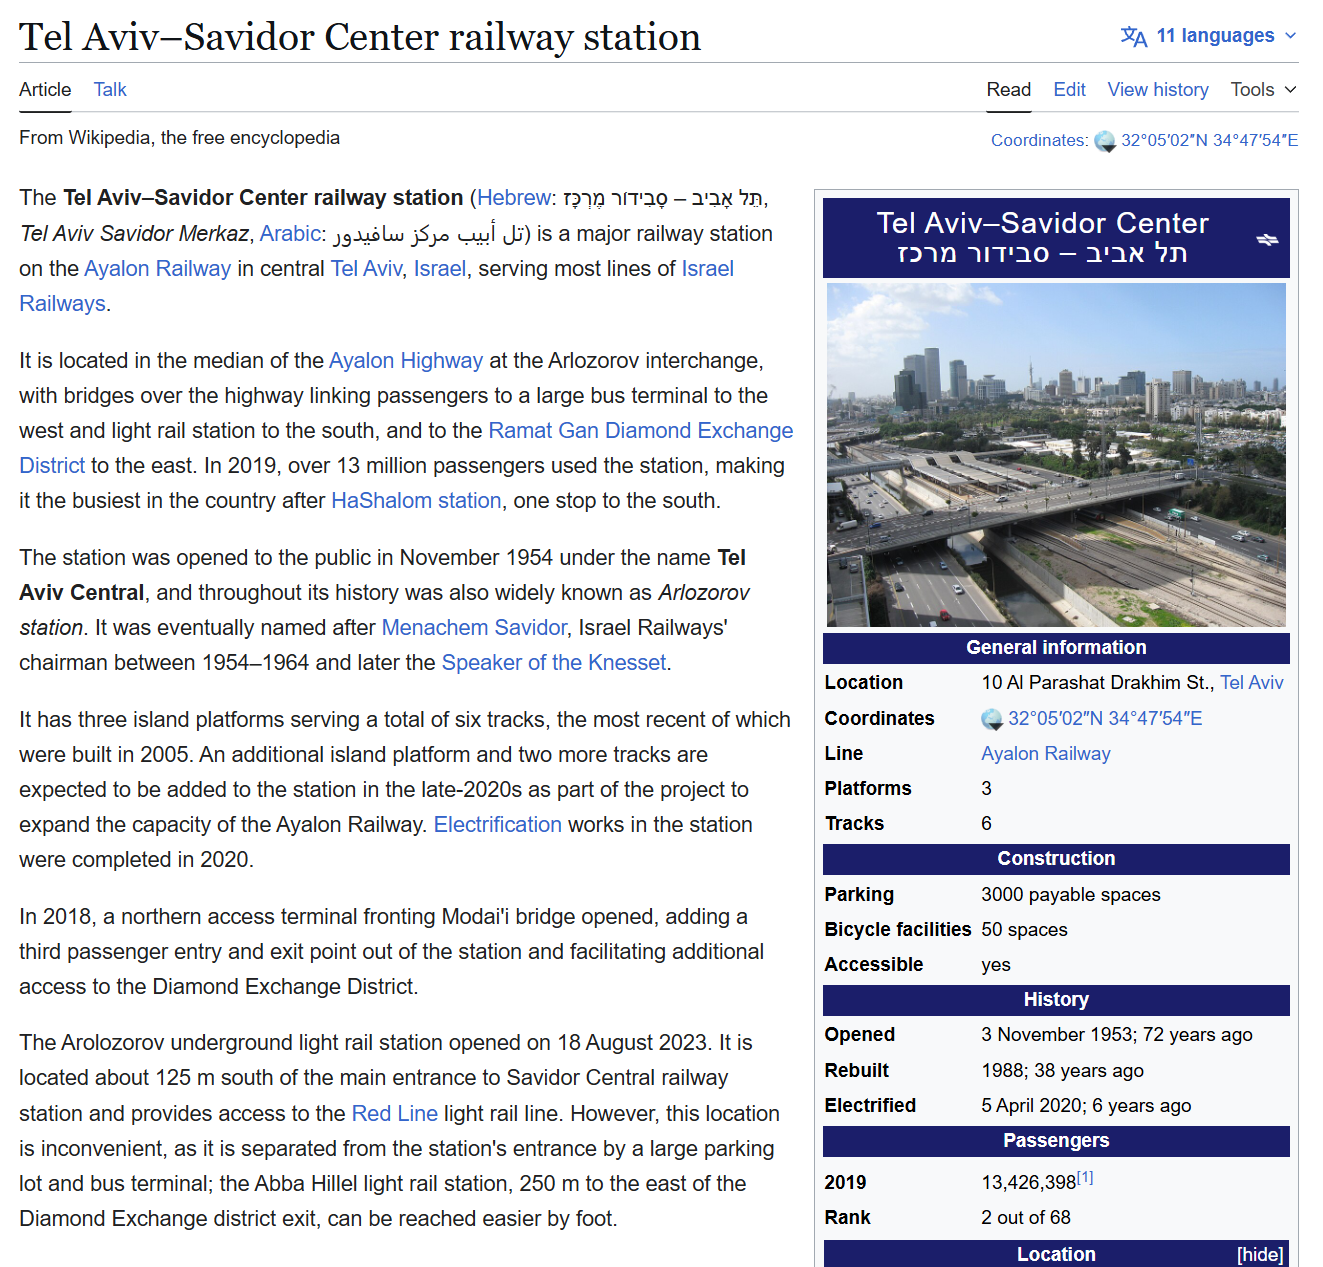
Task: Click the railway symbol in infobox header
Action: [1267, 239]
